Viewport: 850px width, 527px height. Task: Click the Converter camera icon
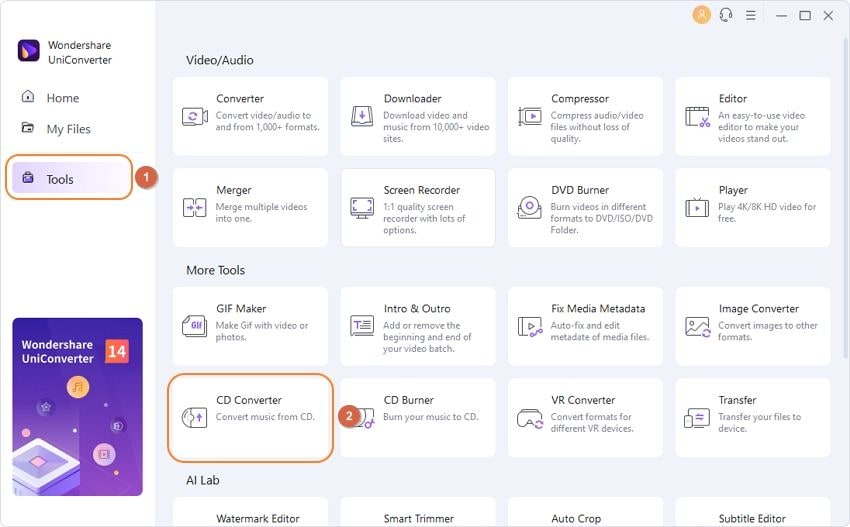tap(195, 117)
